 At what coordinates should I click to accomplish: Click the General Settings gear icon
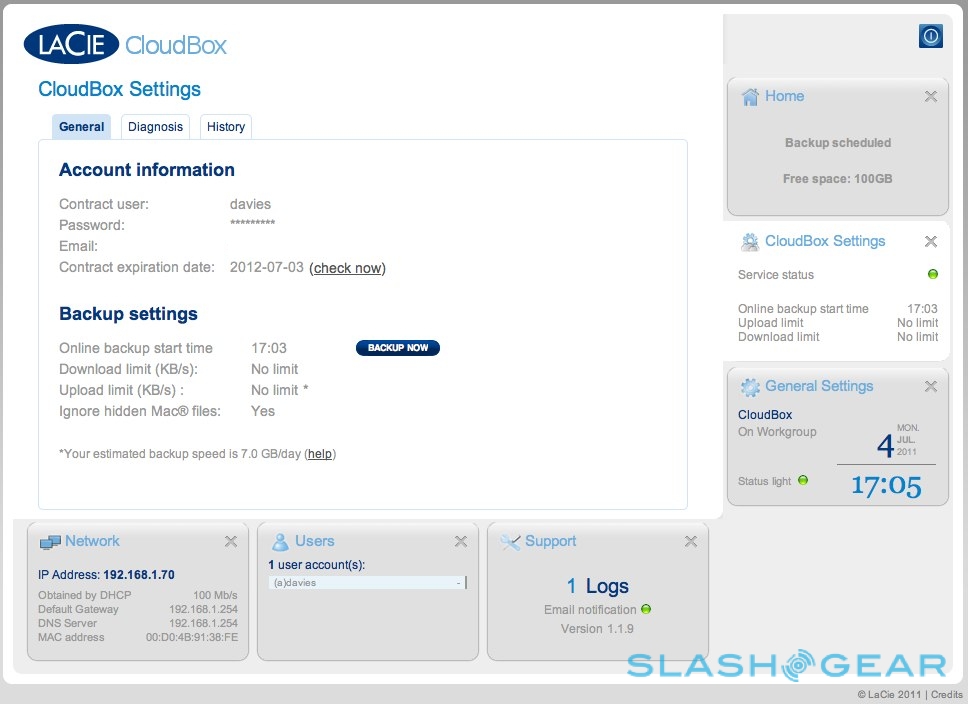750,387
